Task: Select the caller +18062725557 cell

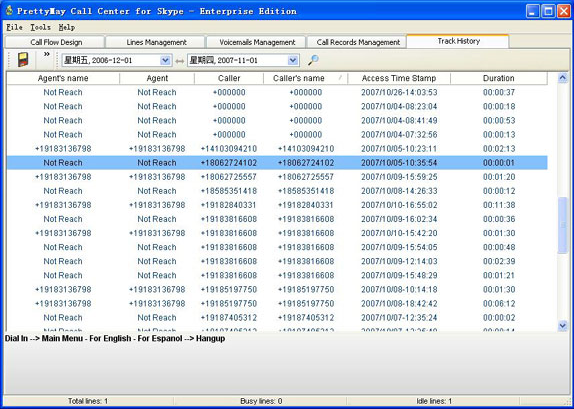Action: [229, 177]
